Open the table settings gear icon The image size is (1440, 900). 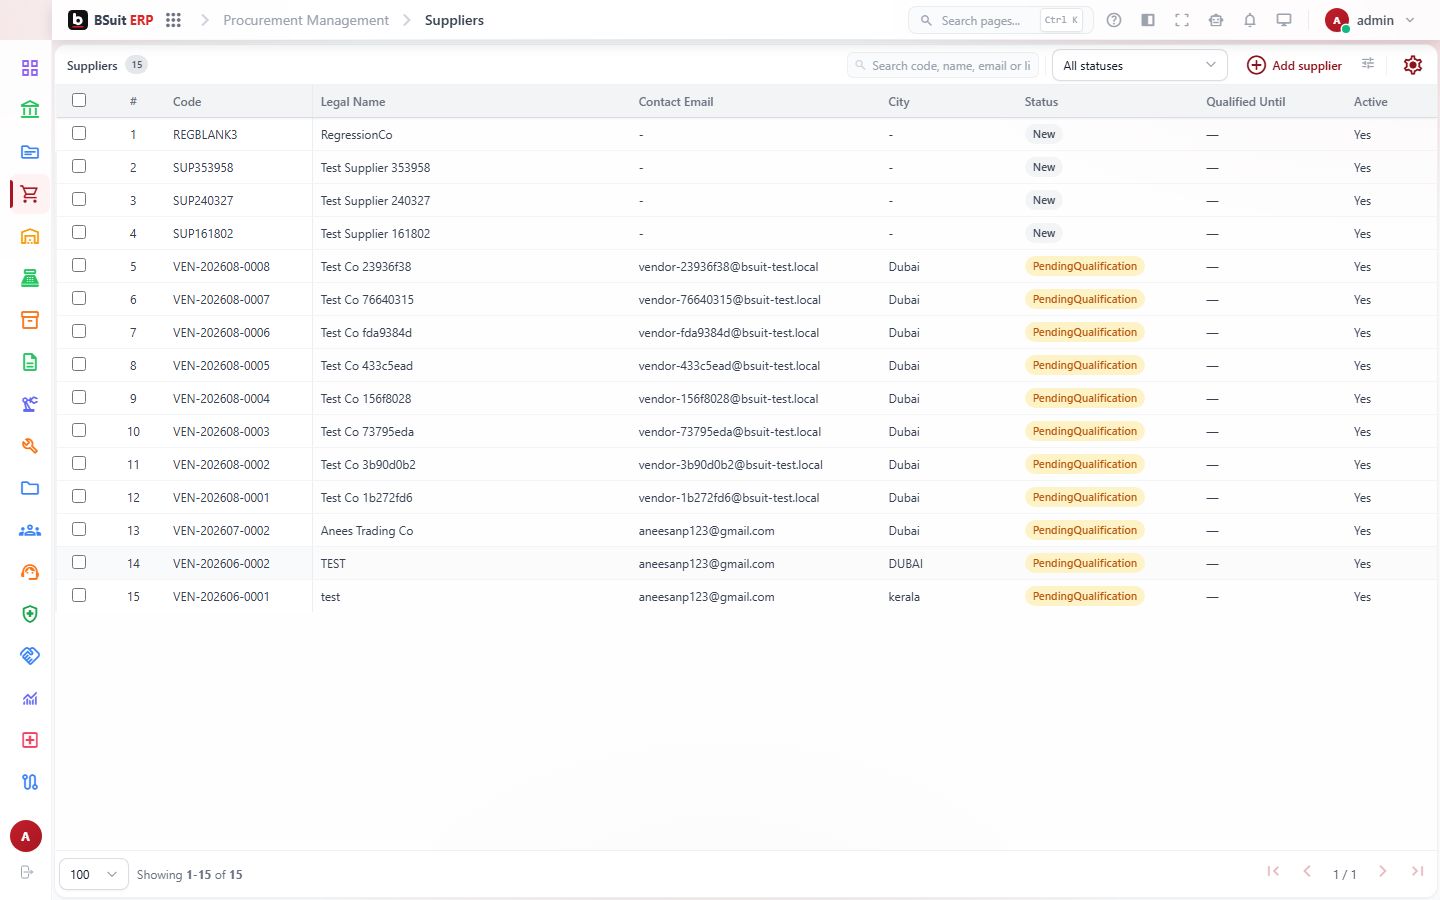point(1413,65)
